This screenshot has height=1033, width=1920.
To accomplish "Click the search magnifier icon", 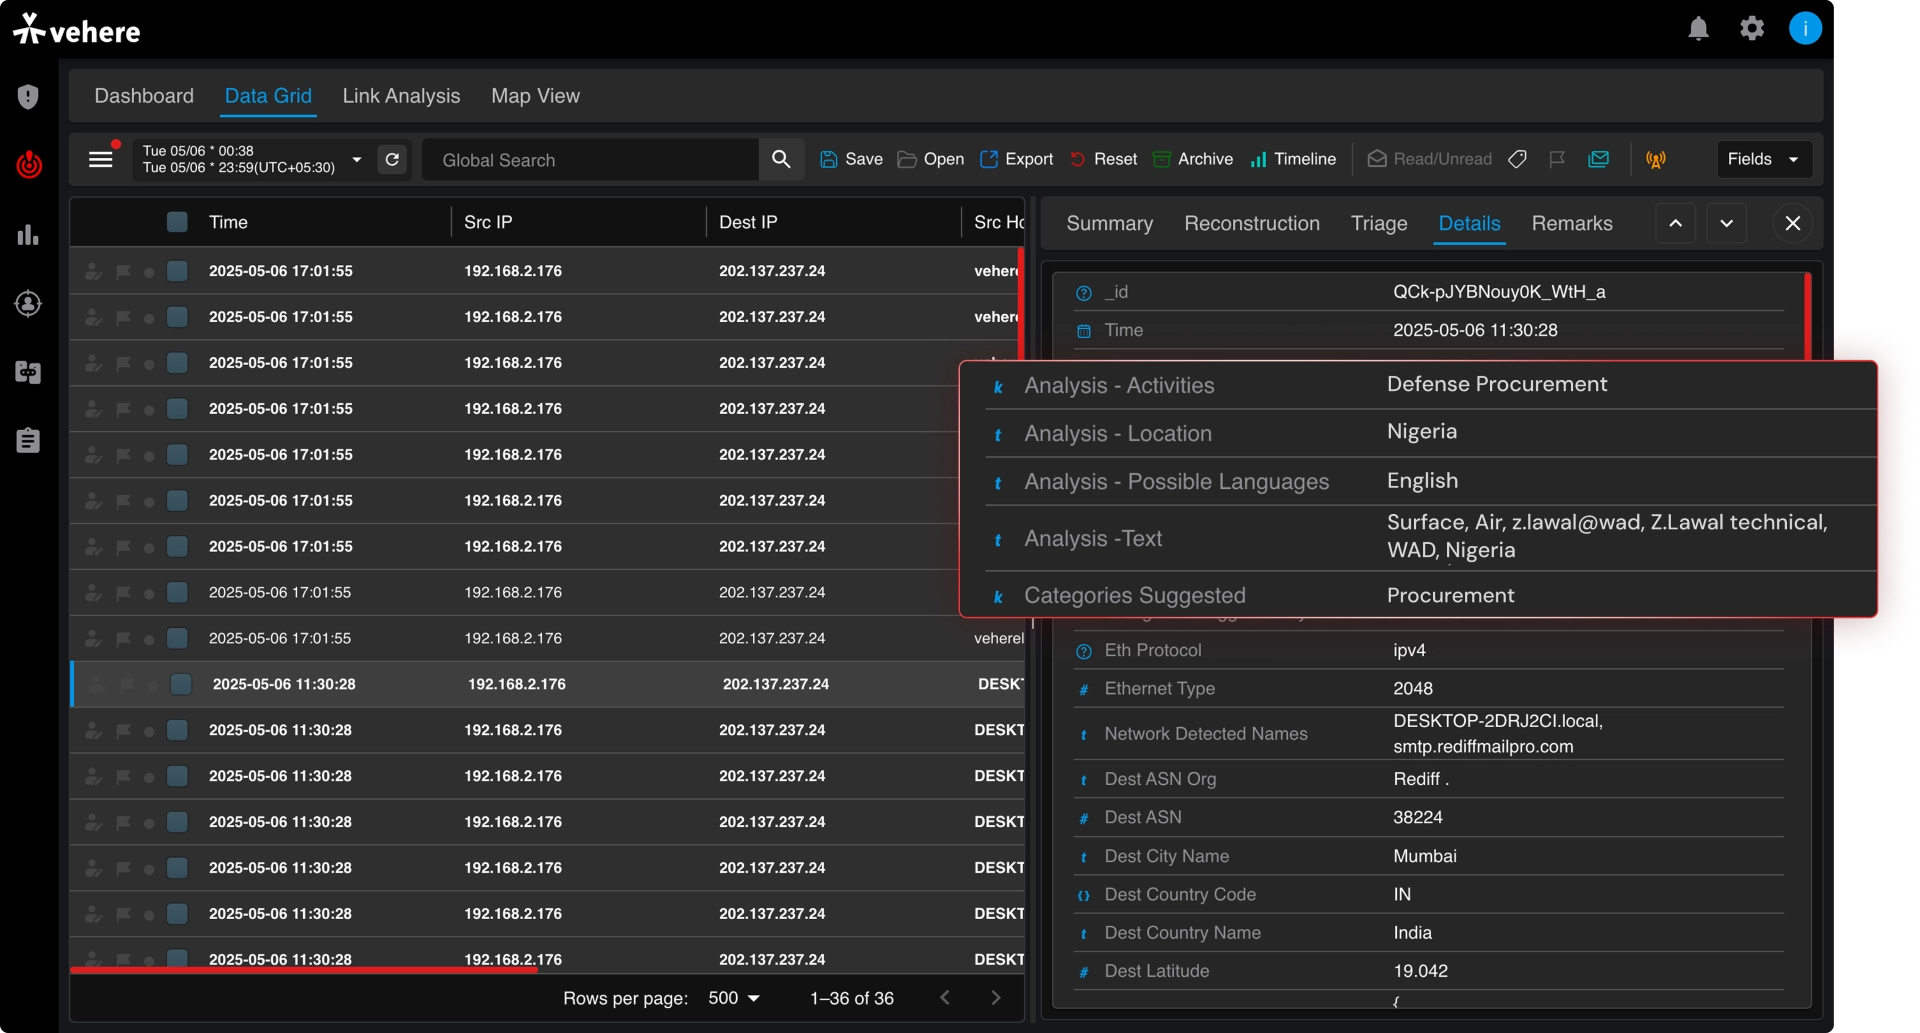I will (x=781, y=160).
